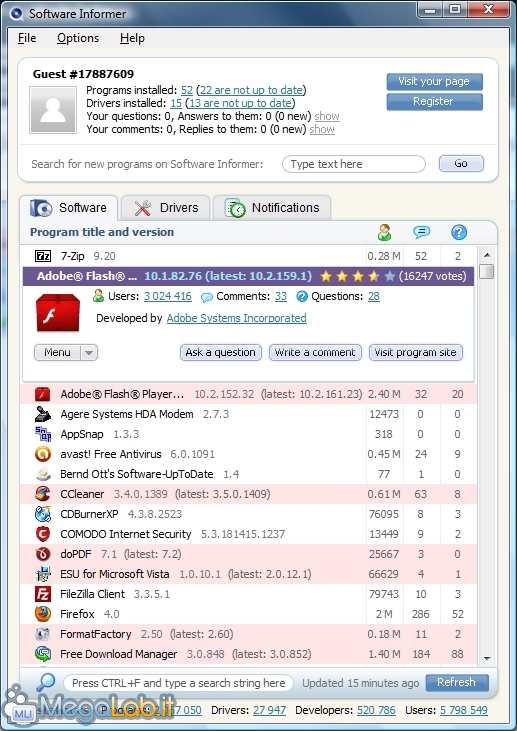Select the CDBurnerXP 4.3.8.2523 row text

[x=121, y=514]
